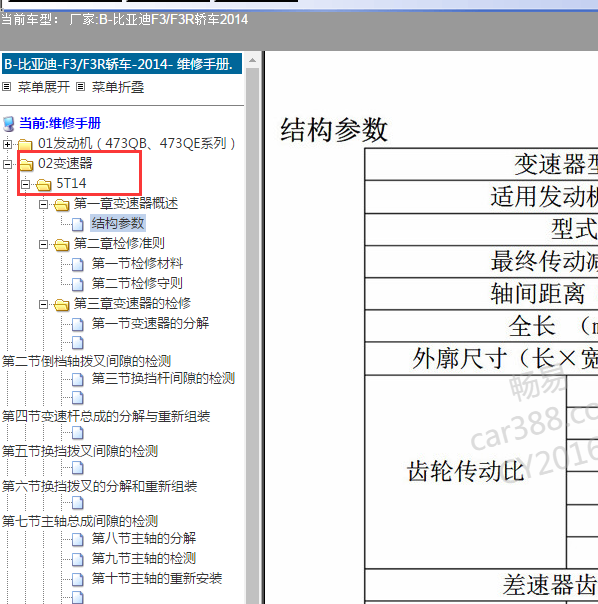Click the 齿轮传动比 table cell
This screenshot has width=598, height=604.
465,471
